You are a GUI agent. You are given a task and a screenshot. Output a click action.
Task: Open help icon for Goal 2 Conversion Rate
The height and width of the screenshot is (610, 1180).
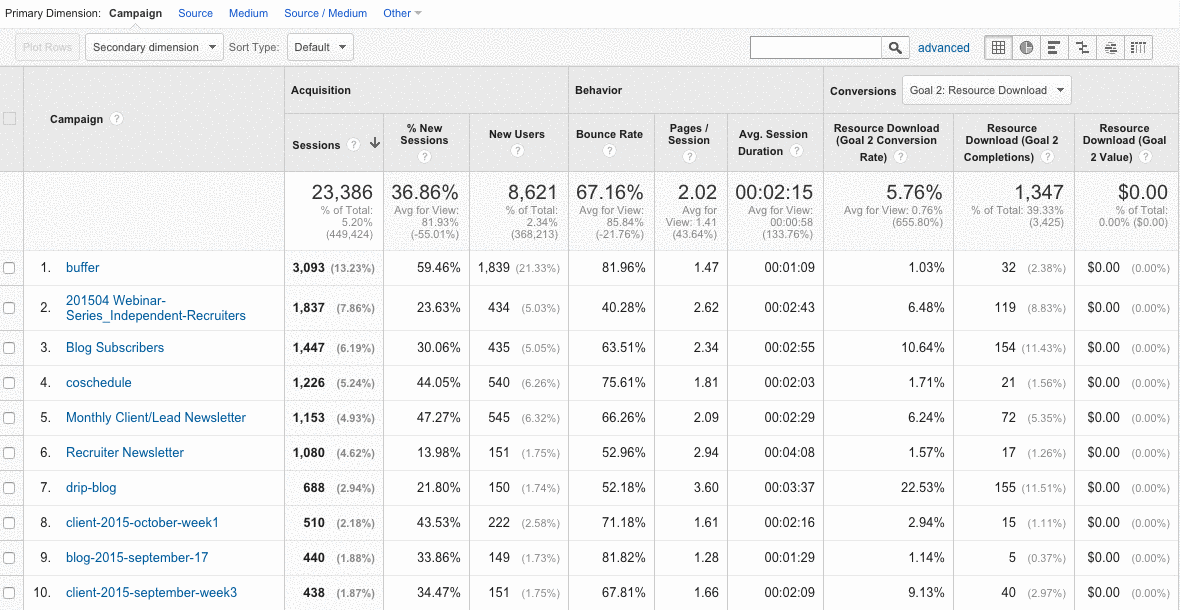pos(900,156)
